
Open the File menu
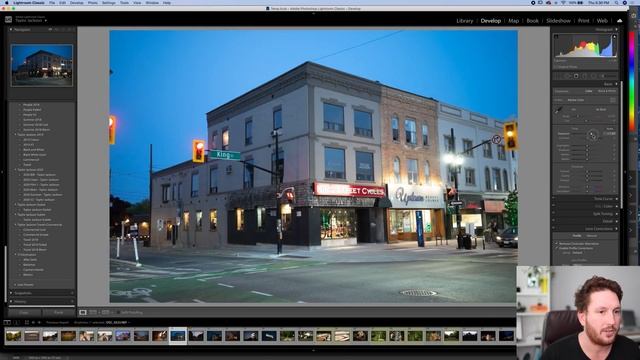point(52,3)
